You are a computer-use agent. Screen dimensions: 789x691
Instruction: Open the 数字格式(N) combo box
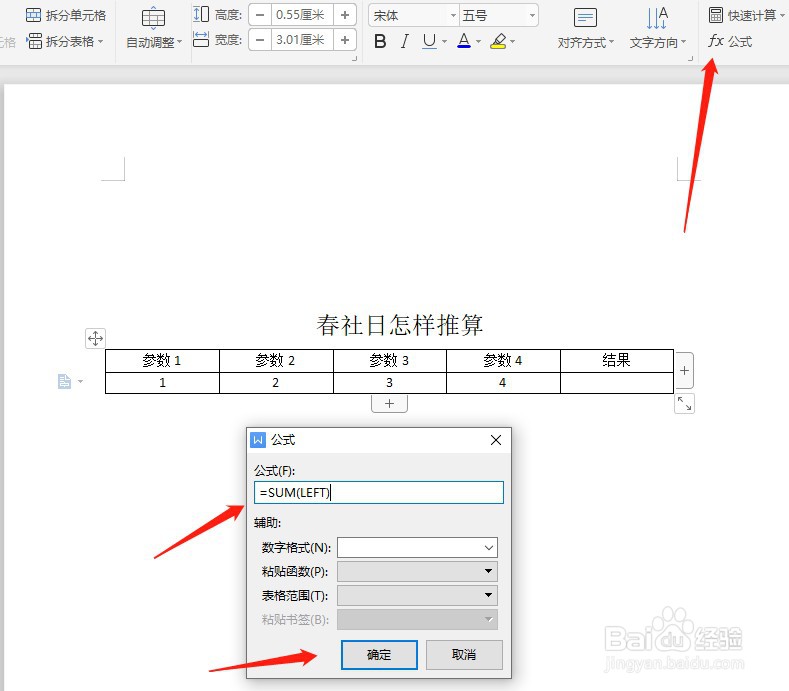coord(417,548)
